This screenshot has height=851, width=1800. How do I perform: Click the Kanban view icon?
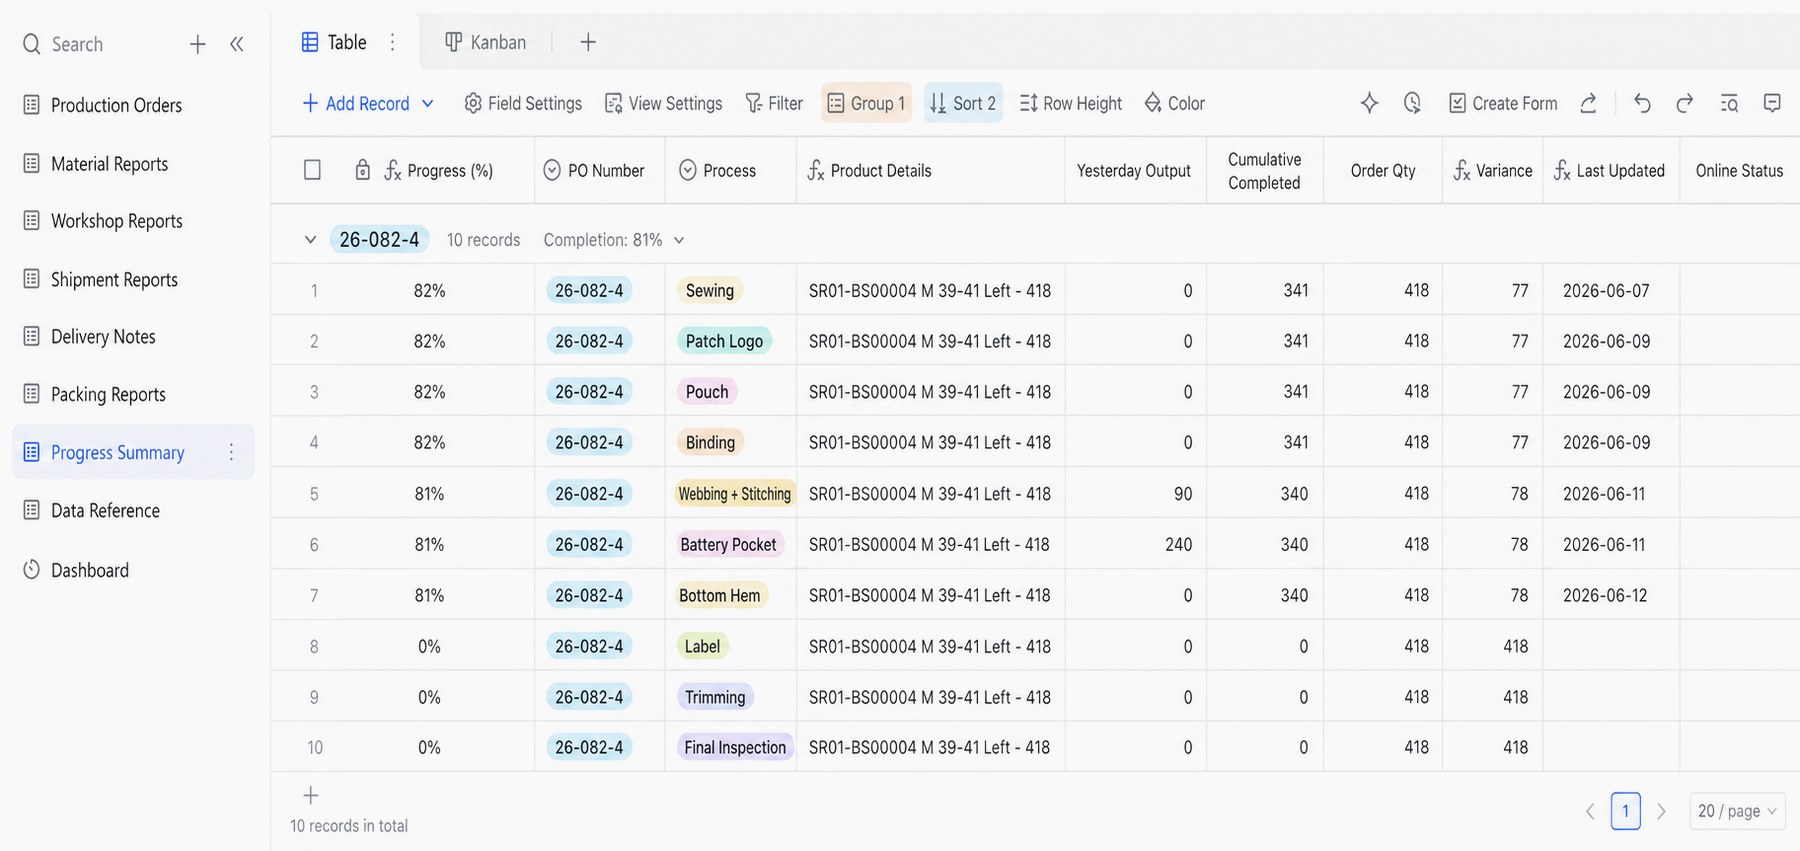pyautogui.click(x=453, y=42)
